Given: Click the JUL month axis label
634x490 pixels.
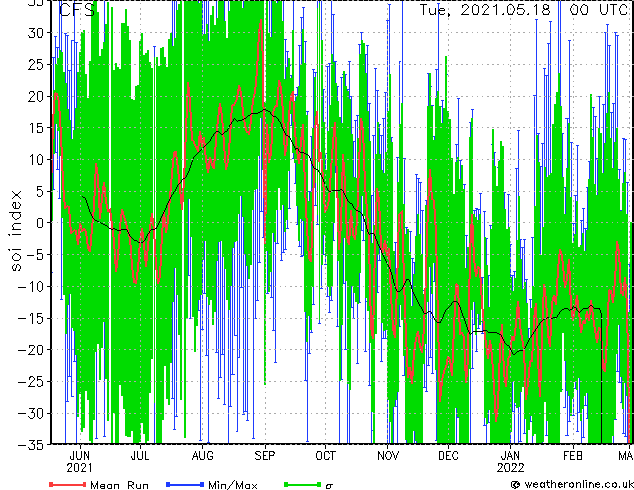Looking at the screenshot, I should click(x=140, y=456).
